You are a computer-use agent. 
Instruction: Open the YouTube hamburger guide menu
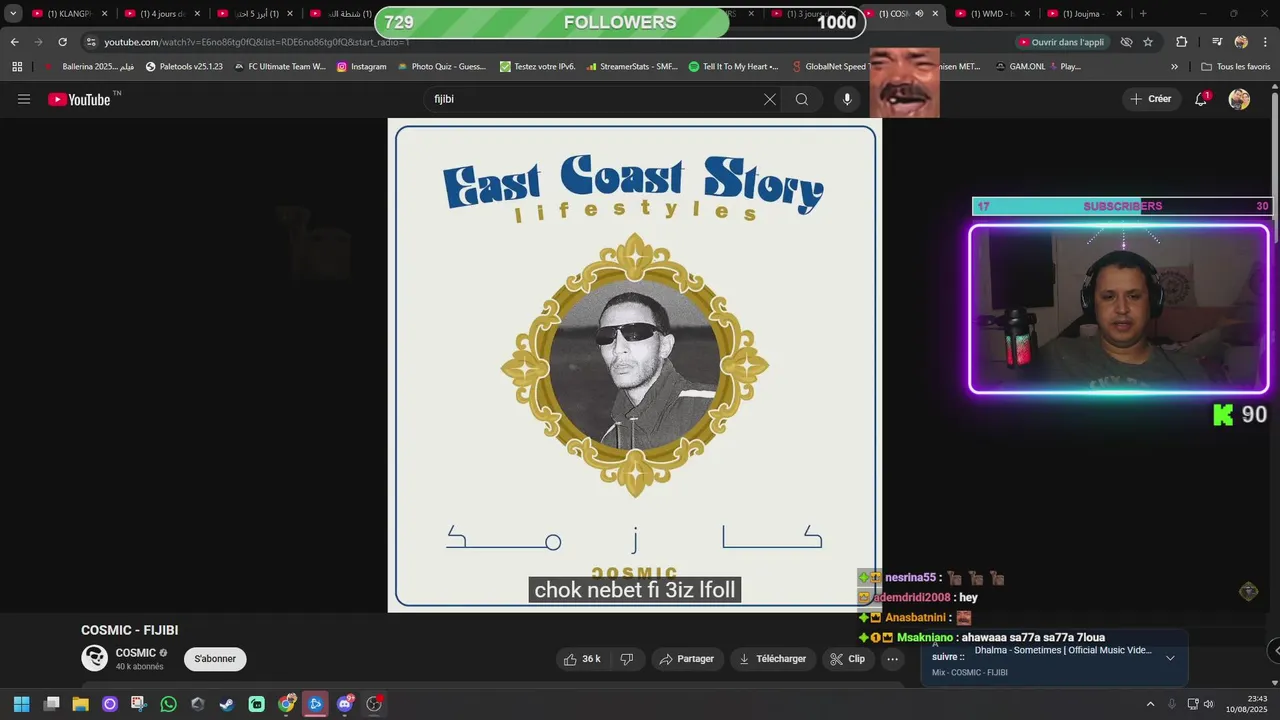(x=24, y=99)
